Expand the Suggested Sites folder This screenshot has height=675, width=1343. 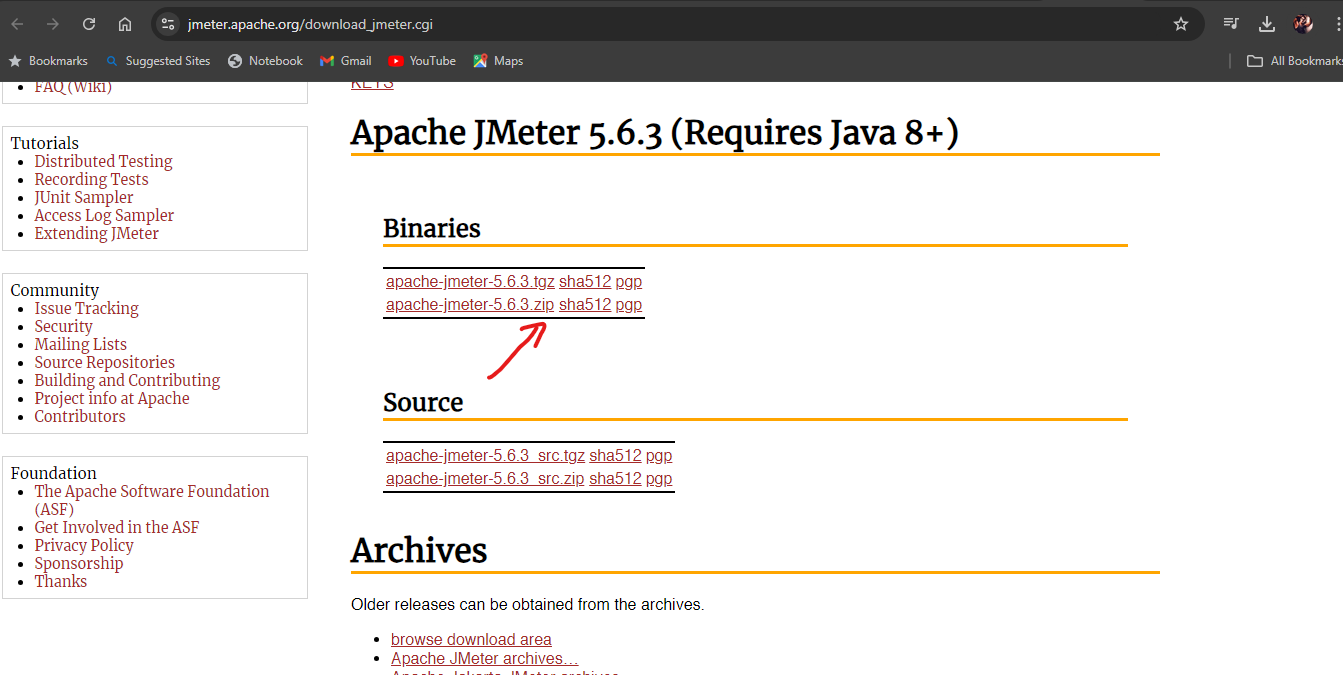pyautogui.click(x=157, y=60)
